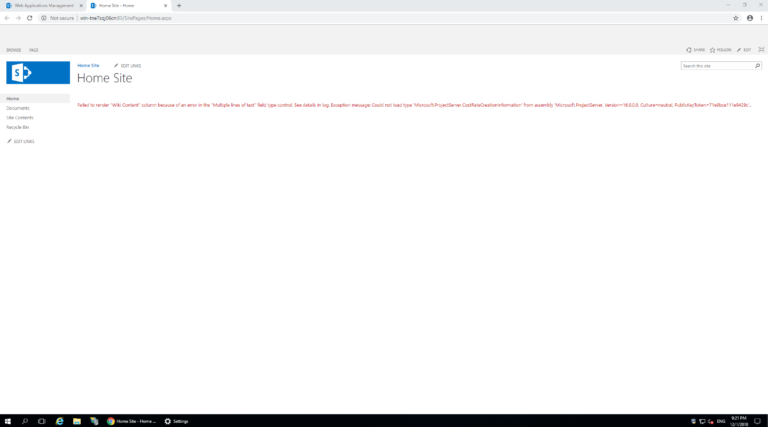
Task: Go forward in the browser
Action: (18, 18)
